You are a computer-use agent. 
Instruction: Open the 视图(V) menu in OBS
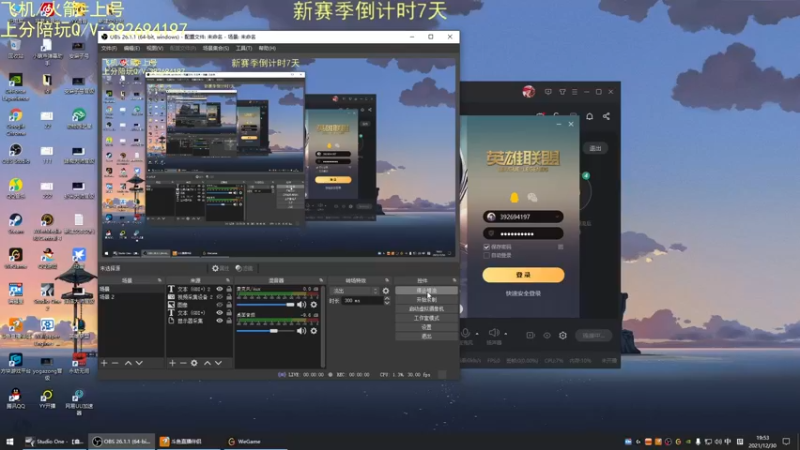[x=155, y=48]
